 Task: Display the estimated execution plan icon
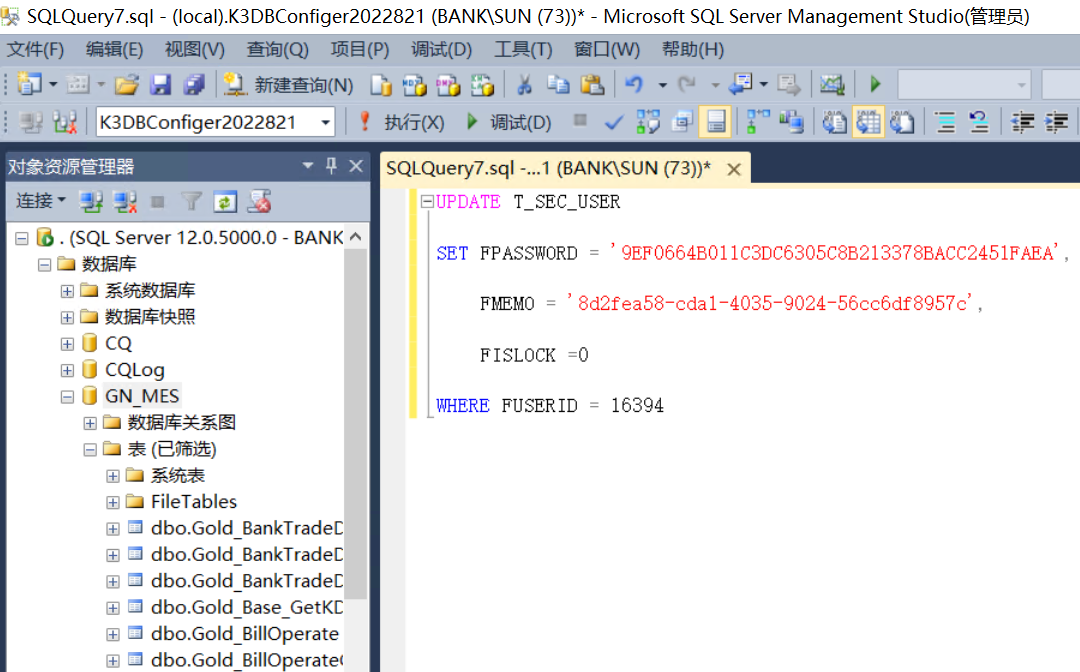click(x=647, y=122)
